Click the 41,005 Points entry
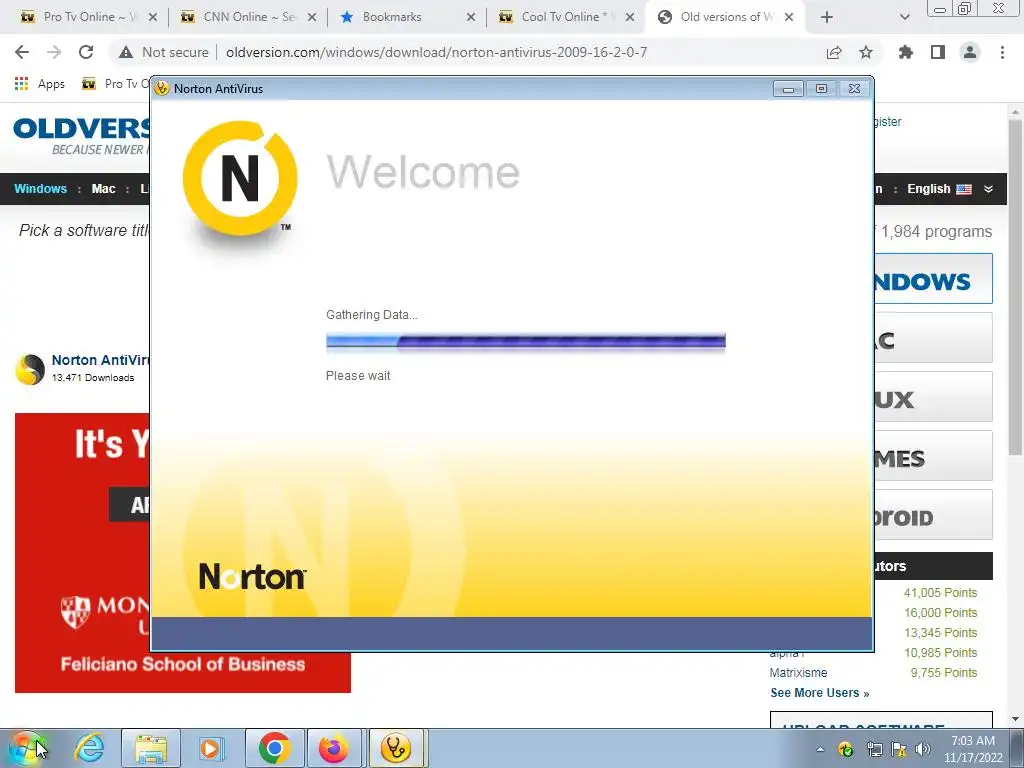Image resolution: width=1024 pixels, height=768 pixels. tap(940, 592)
